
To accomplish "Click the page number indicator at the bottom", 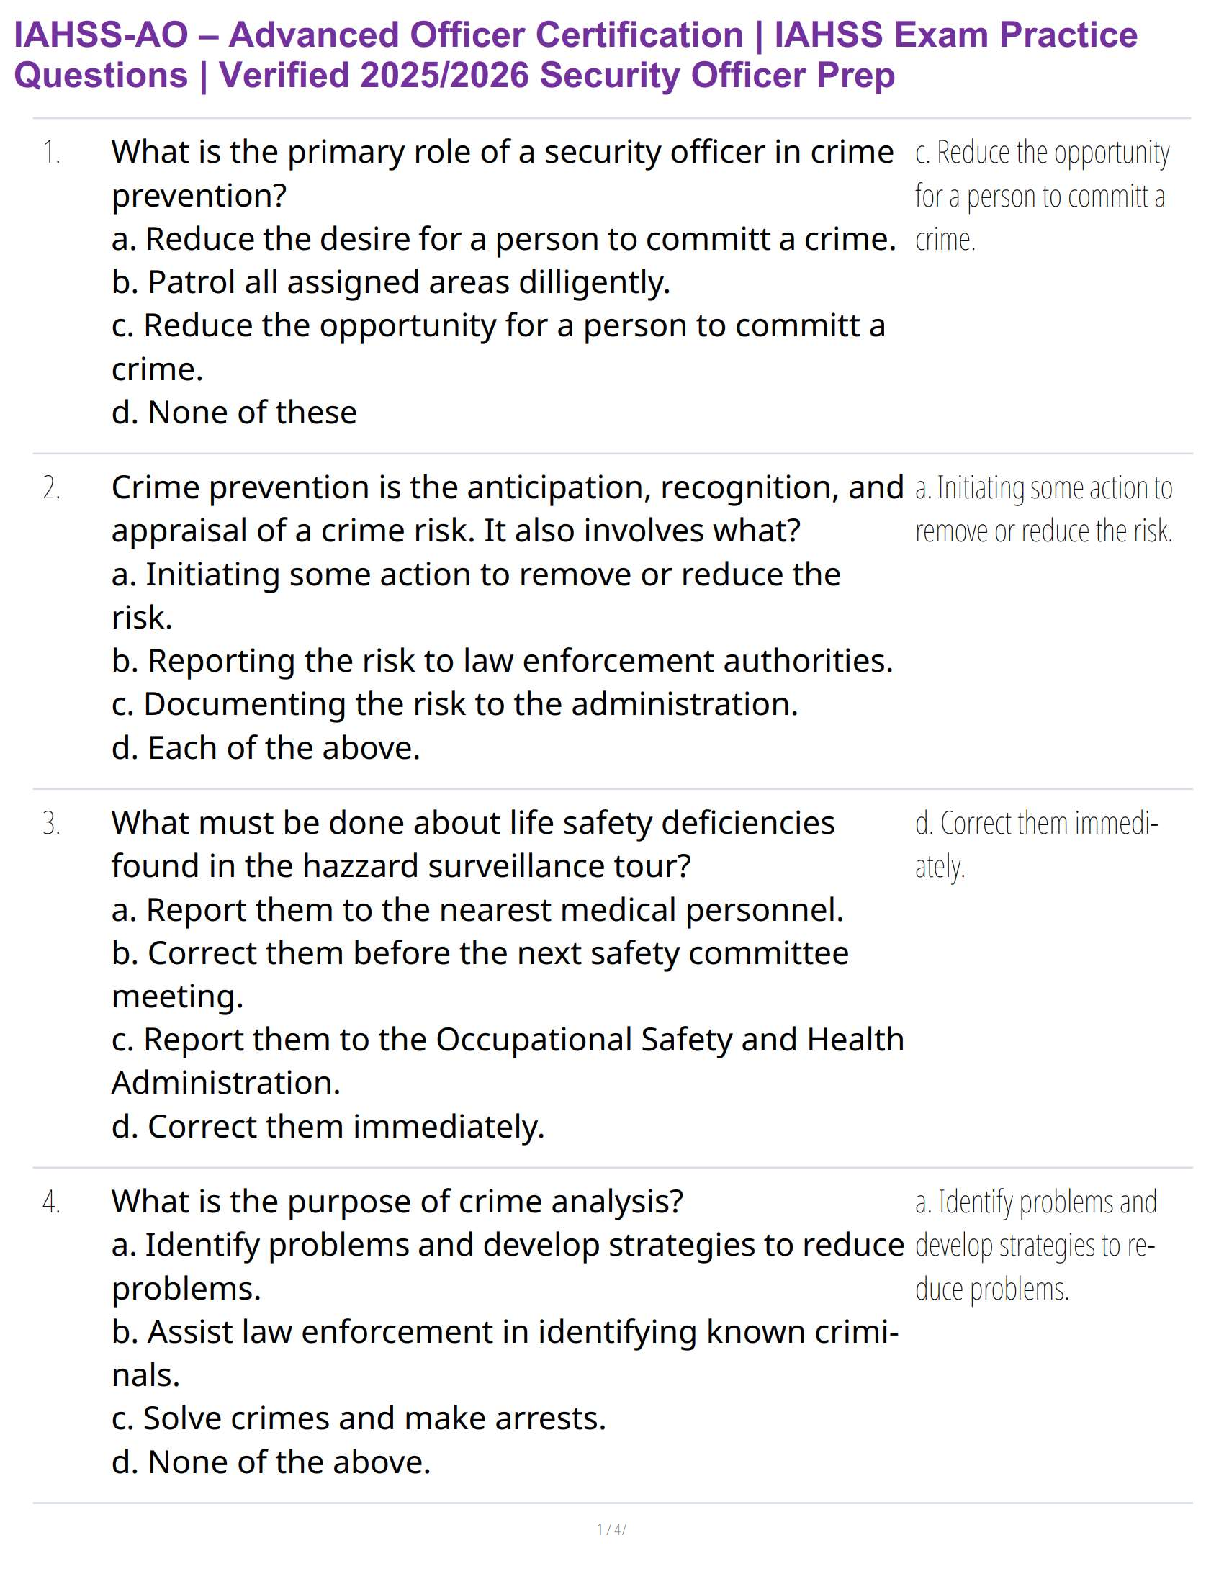I will (611, 1529).
